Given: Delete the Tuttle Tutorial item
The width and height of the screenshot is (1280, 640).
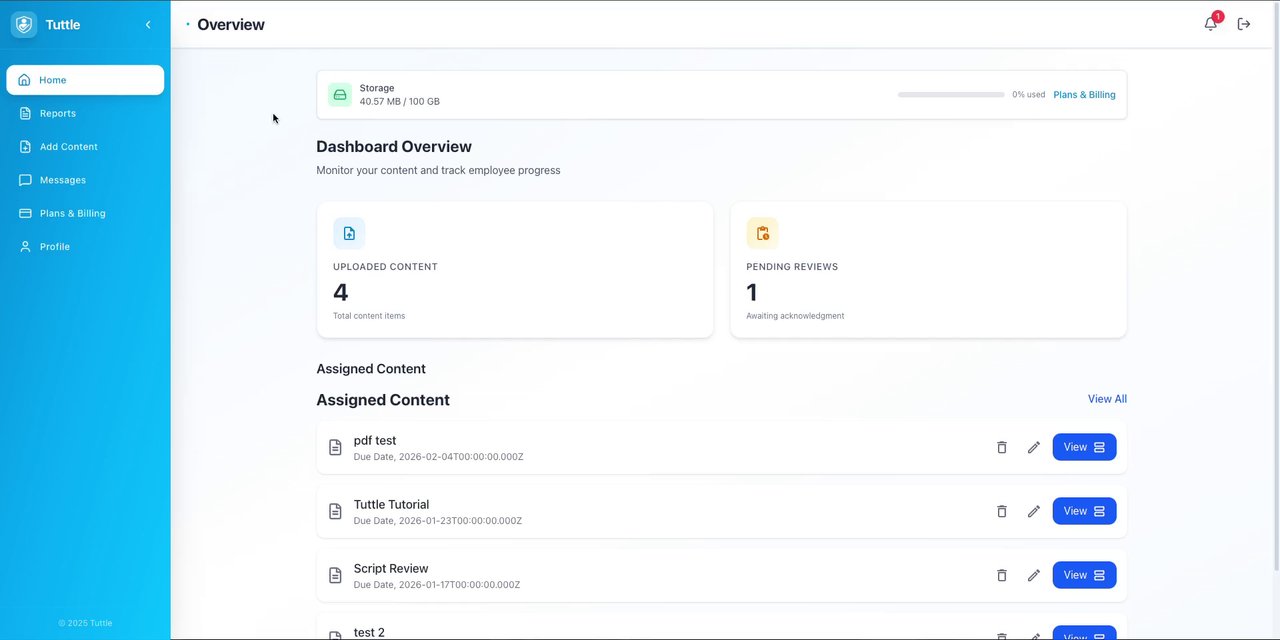Looking at the screenshot, I should [x=1001, y=511].
